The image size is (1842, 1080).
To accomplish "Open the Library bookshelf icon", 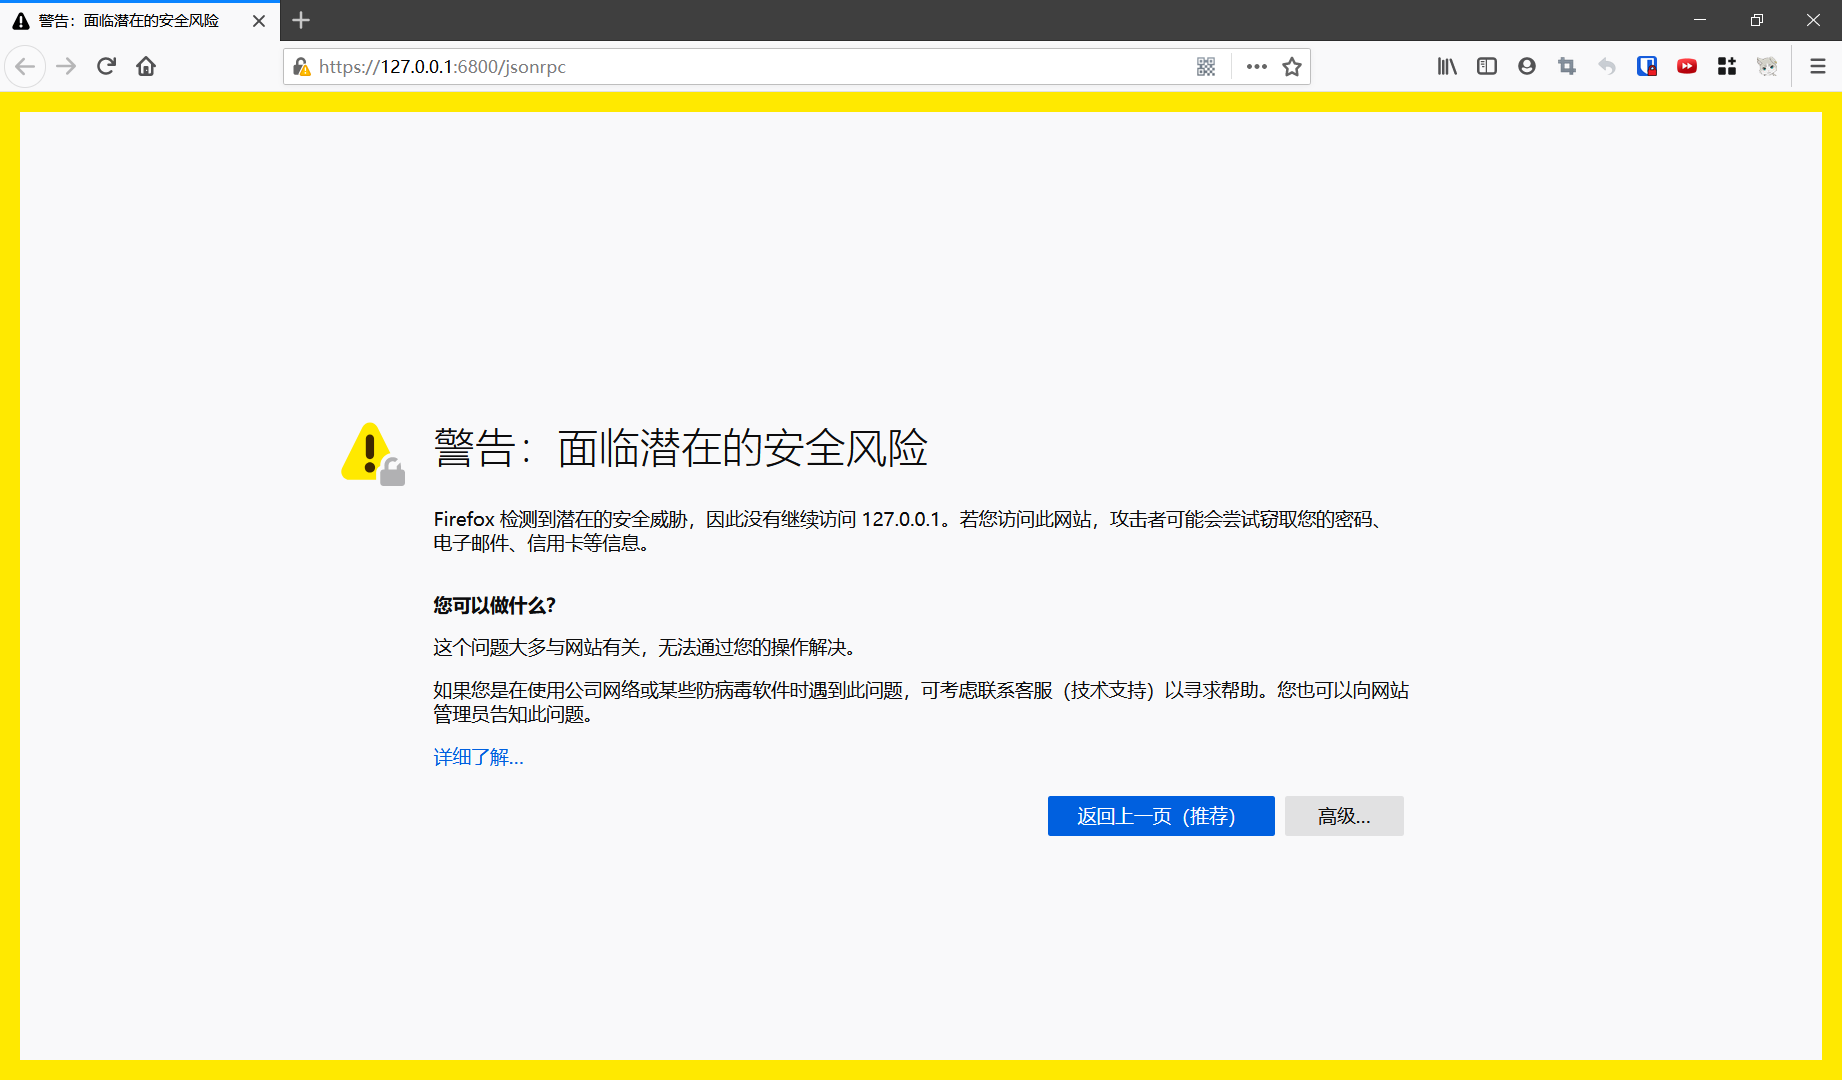I will point(1447,66).
